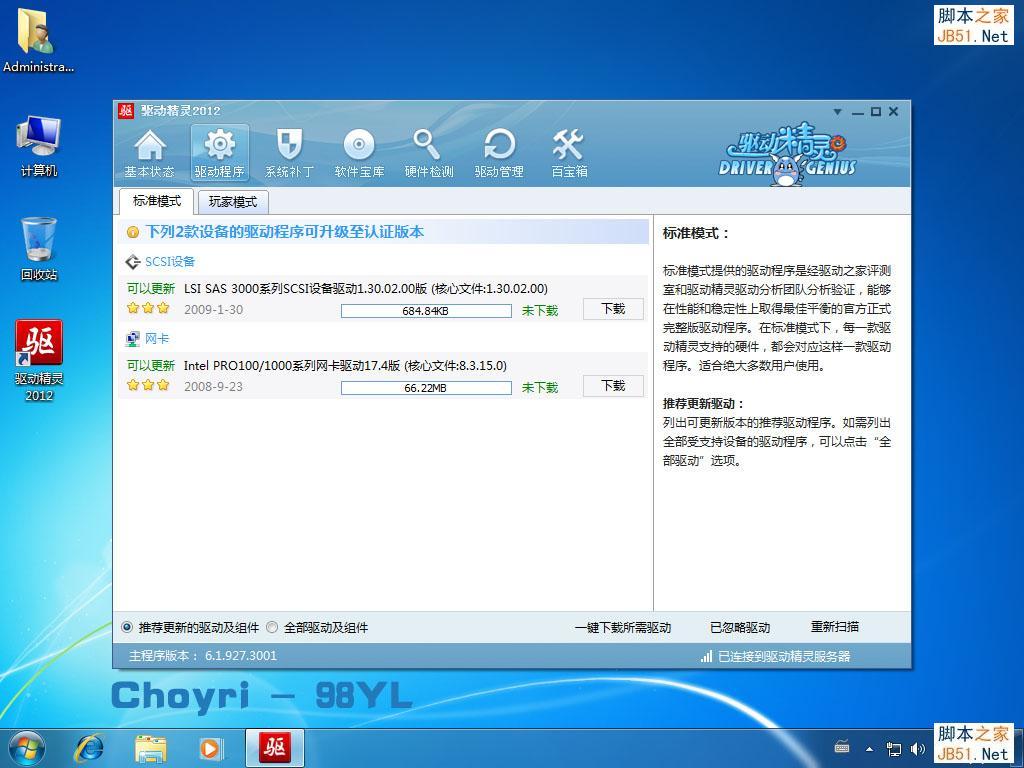1024x768 pixels.
Task: Open the 基本状态 (Basic Status) panel
Action: pyautogui.click(x=149, y=152)
